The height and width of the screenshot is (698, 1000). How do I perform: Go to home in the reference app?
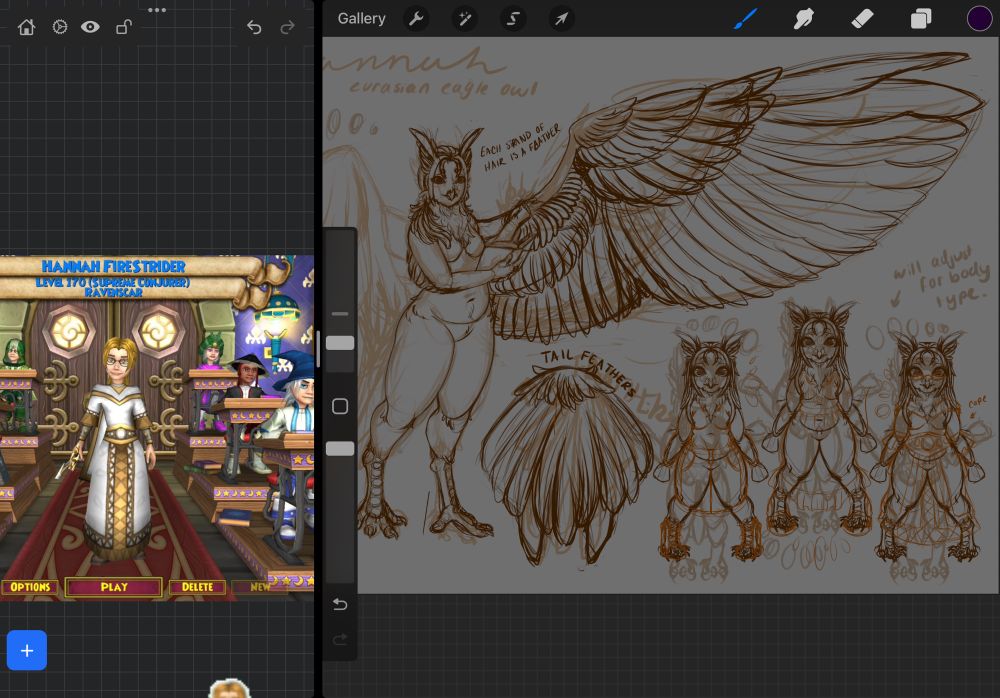(26, 27)
